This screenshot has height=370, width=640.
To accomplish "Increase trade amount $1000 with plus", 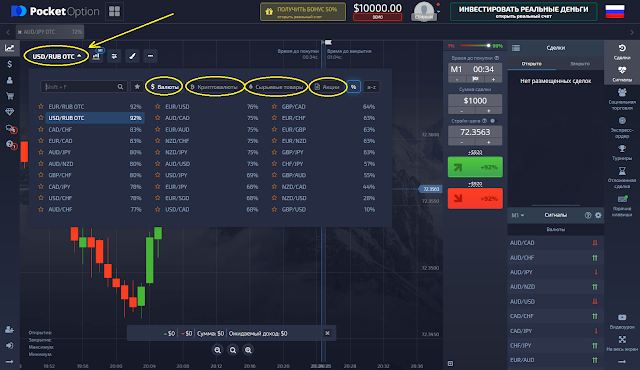I will tap(489, 111).
